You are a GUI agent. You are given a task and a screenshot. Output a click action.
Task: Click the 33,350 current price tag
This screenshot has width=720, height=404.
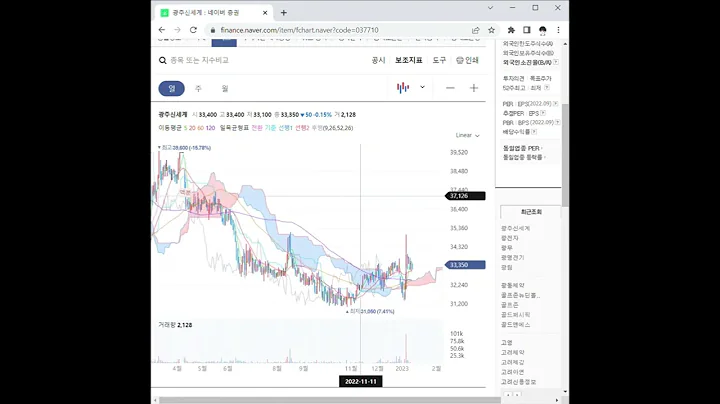pyautogui.click(x=465, y=265)
